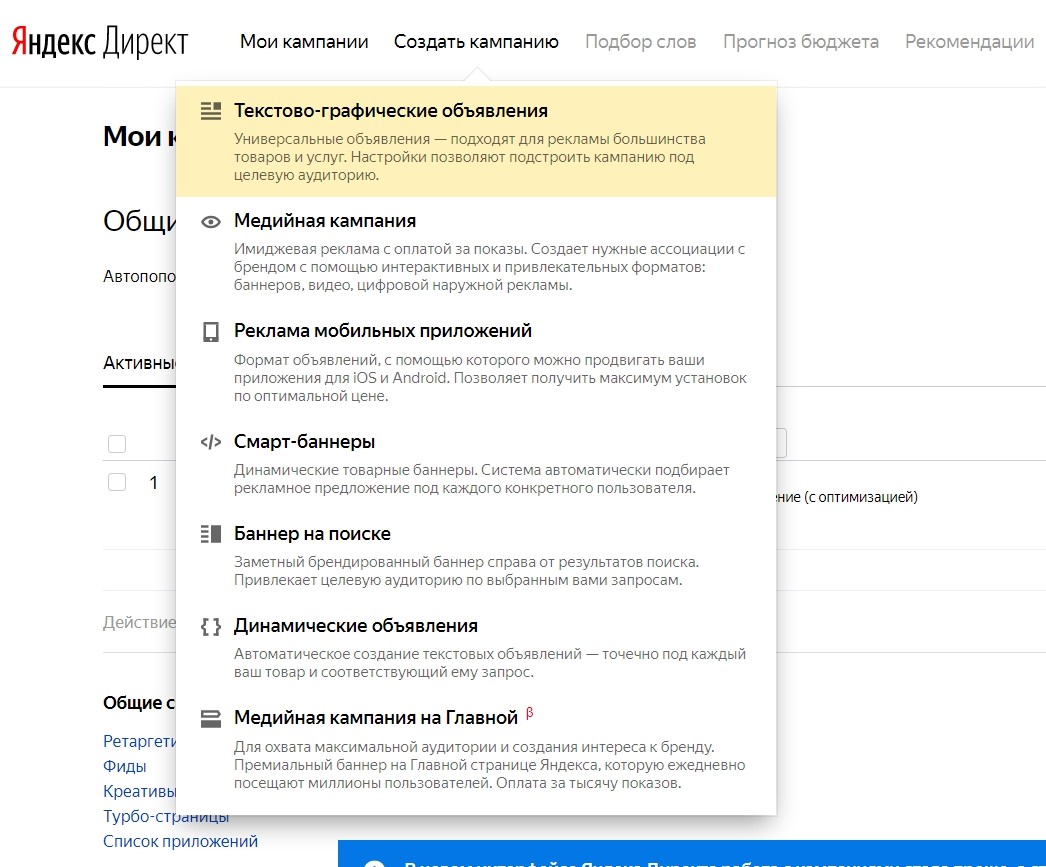1046x867 pixels.
Task: Collapse the Создать кампанию dropdown menu
Action: [476, 42]
